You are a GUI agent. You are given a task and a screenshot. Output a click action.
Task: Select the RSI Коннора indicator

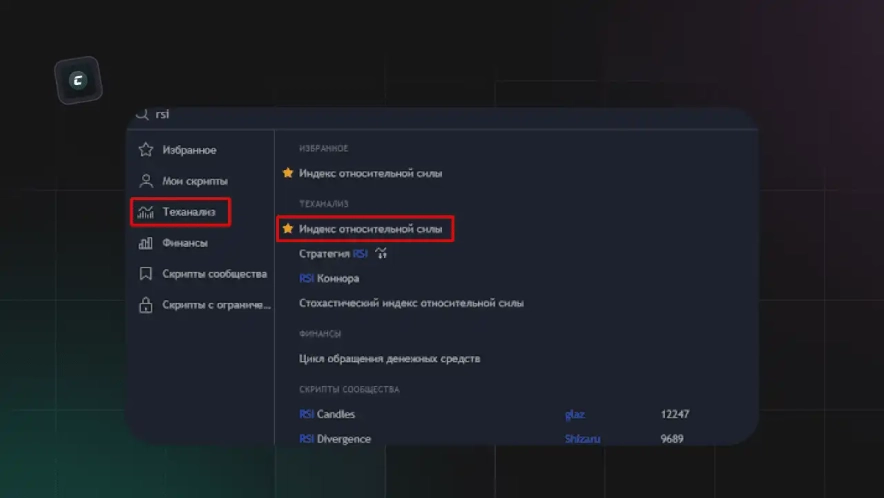(329, 278)
